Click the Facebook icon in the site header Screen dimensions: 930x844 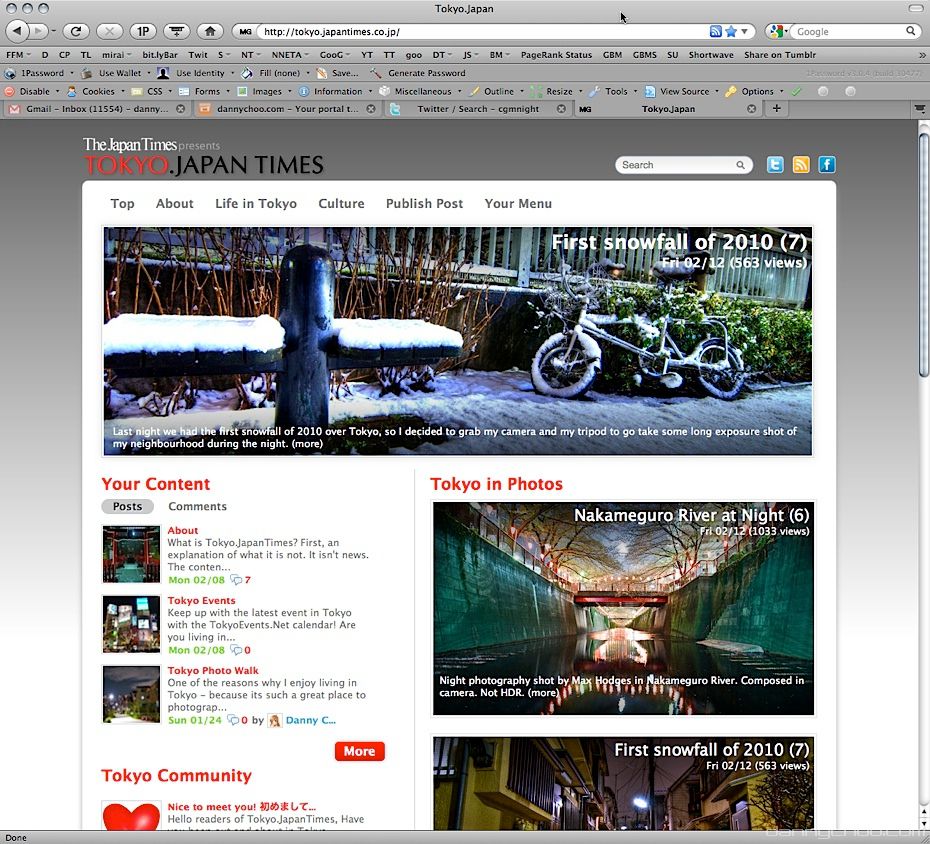827,165
